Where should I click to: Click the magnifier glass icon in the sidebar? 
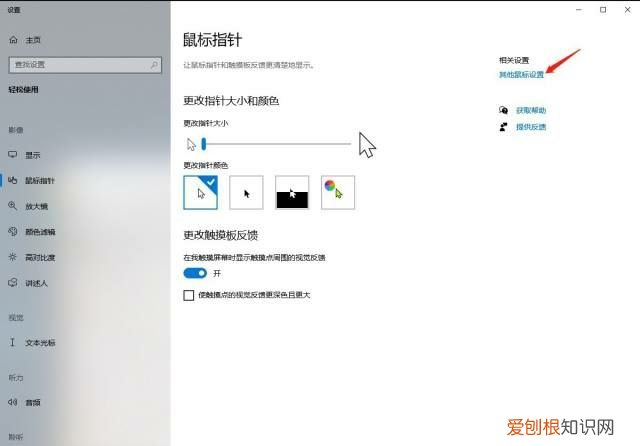tap(13, 206)
